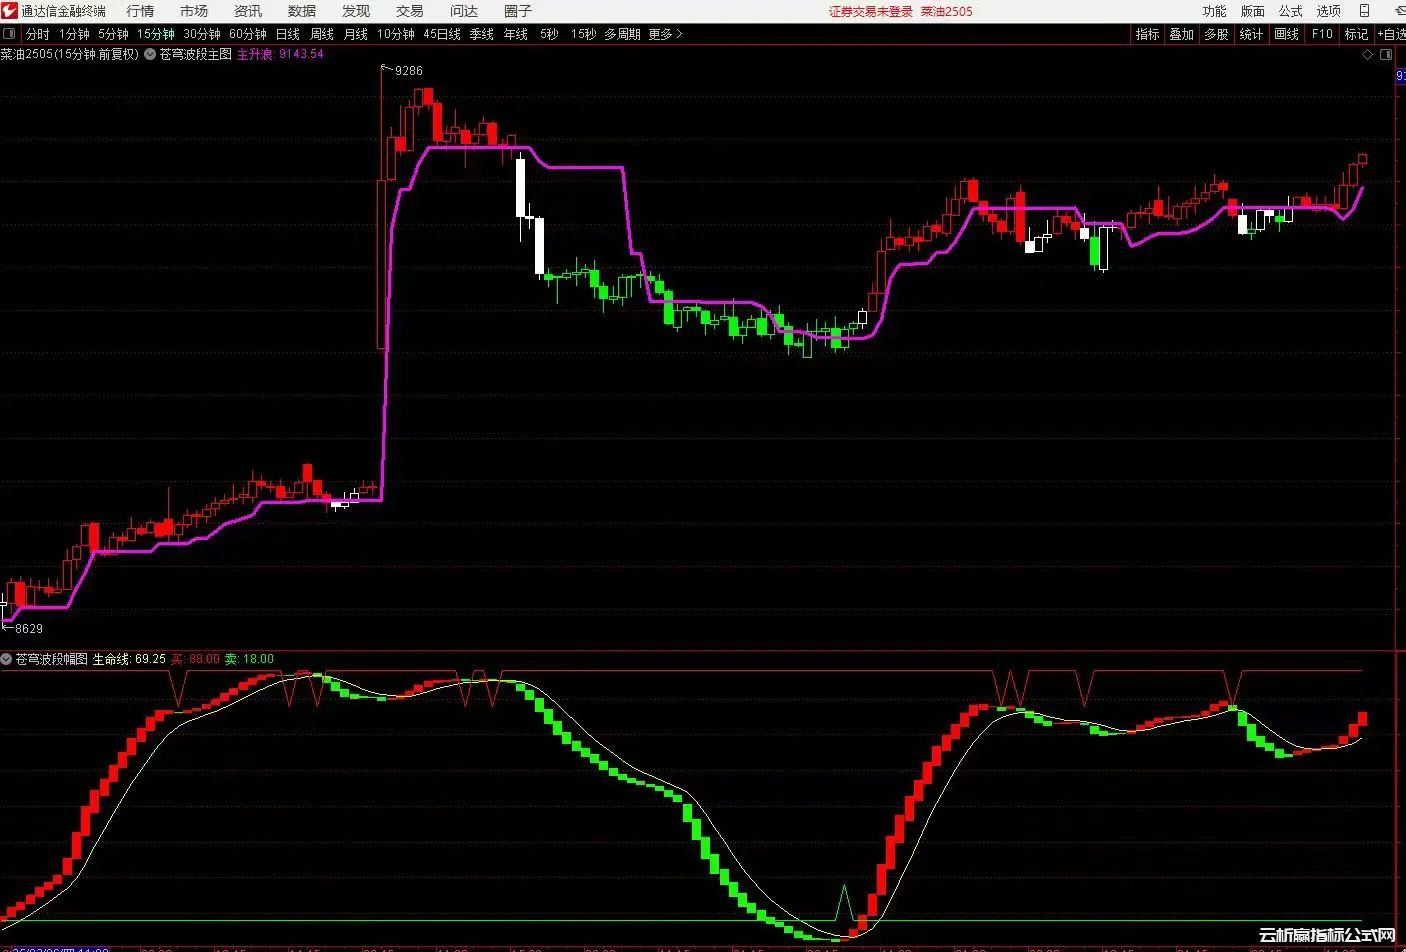Click the 画线 drawing tool button
The height and width of the screenshot is (952, 1406).
coord(1286,34)
